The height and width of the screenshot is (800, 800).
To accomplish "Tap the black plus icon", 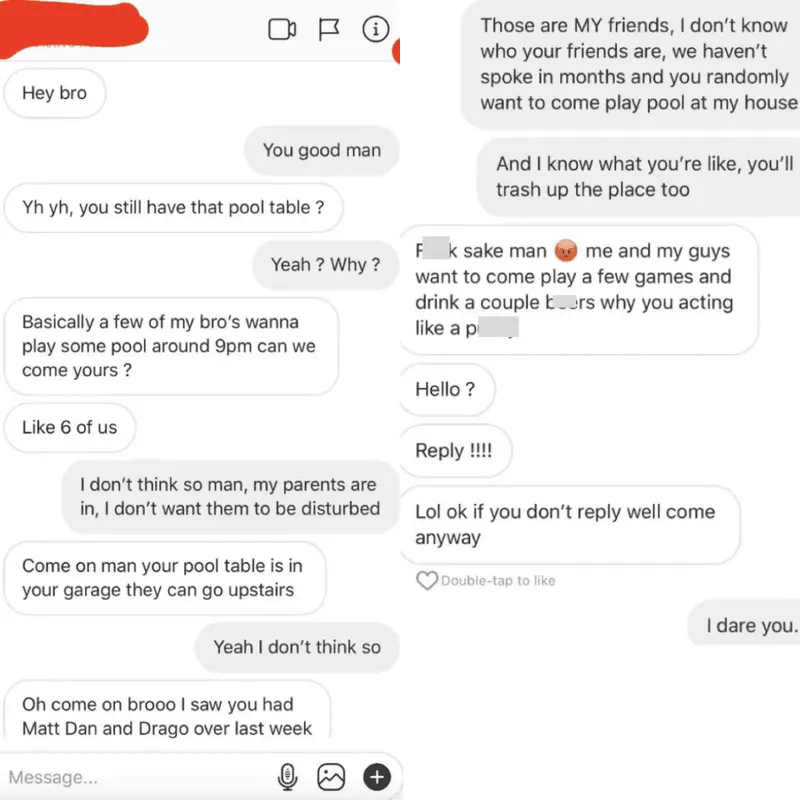I will click(x=377, y=777).
